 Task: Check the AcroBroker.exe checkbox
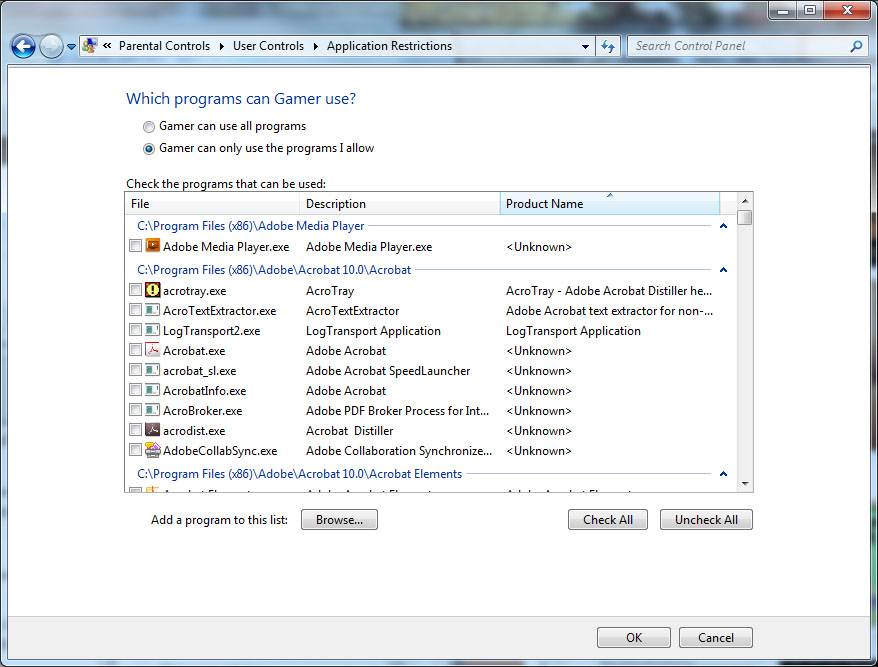pos(135,410)
